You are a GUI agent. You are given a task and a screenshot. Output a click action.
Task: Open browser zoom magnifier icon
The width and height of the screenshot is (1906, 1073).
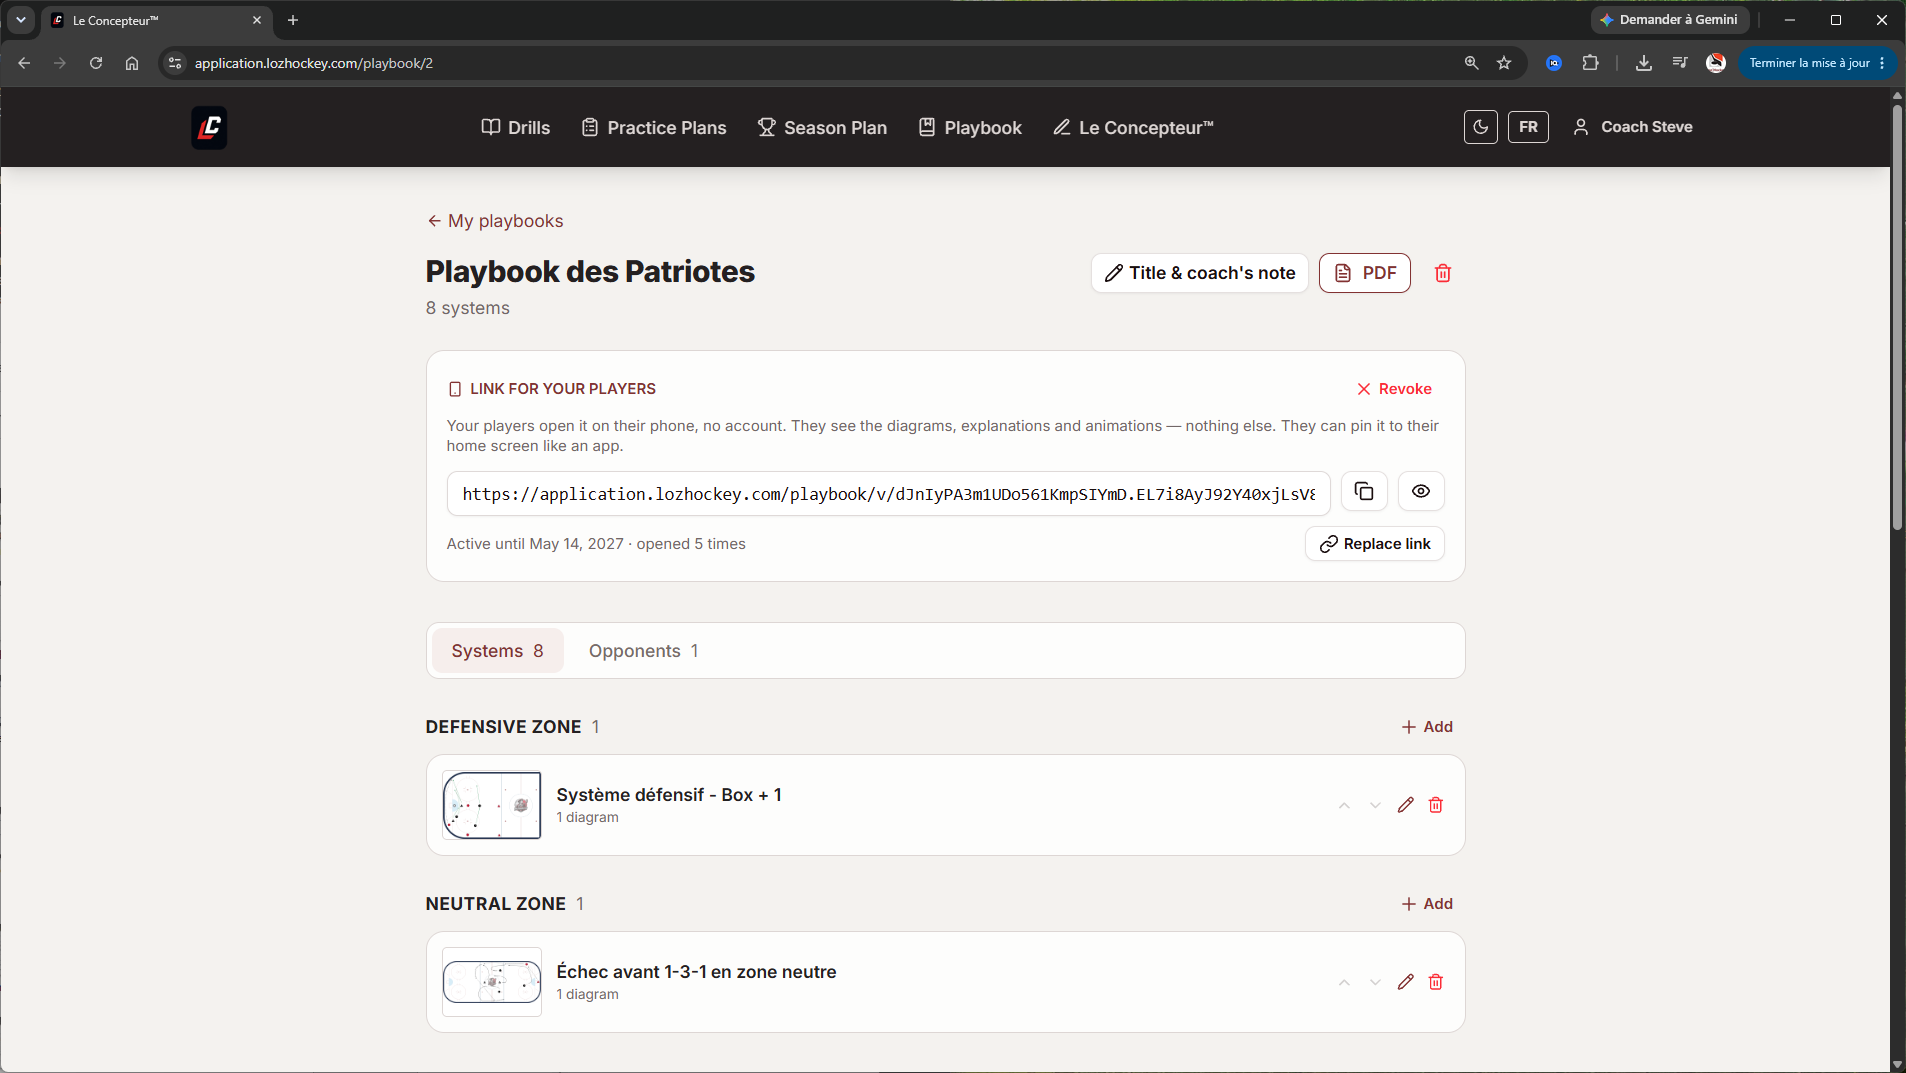coord(1471,63)
